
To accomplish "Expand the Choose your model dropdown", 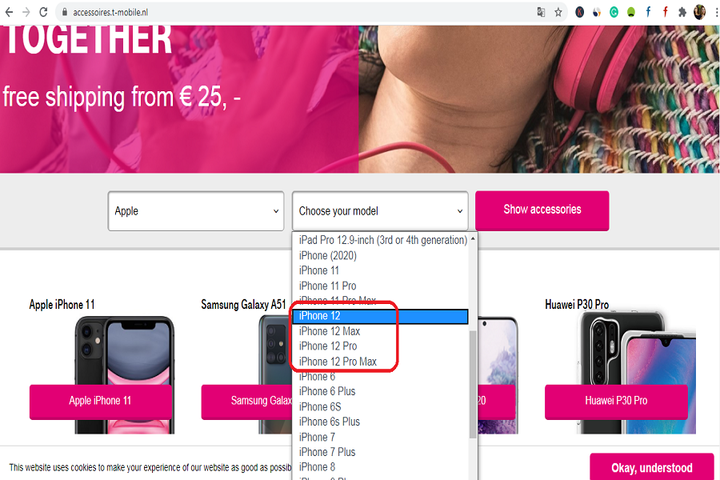I will pos(380,211).
